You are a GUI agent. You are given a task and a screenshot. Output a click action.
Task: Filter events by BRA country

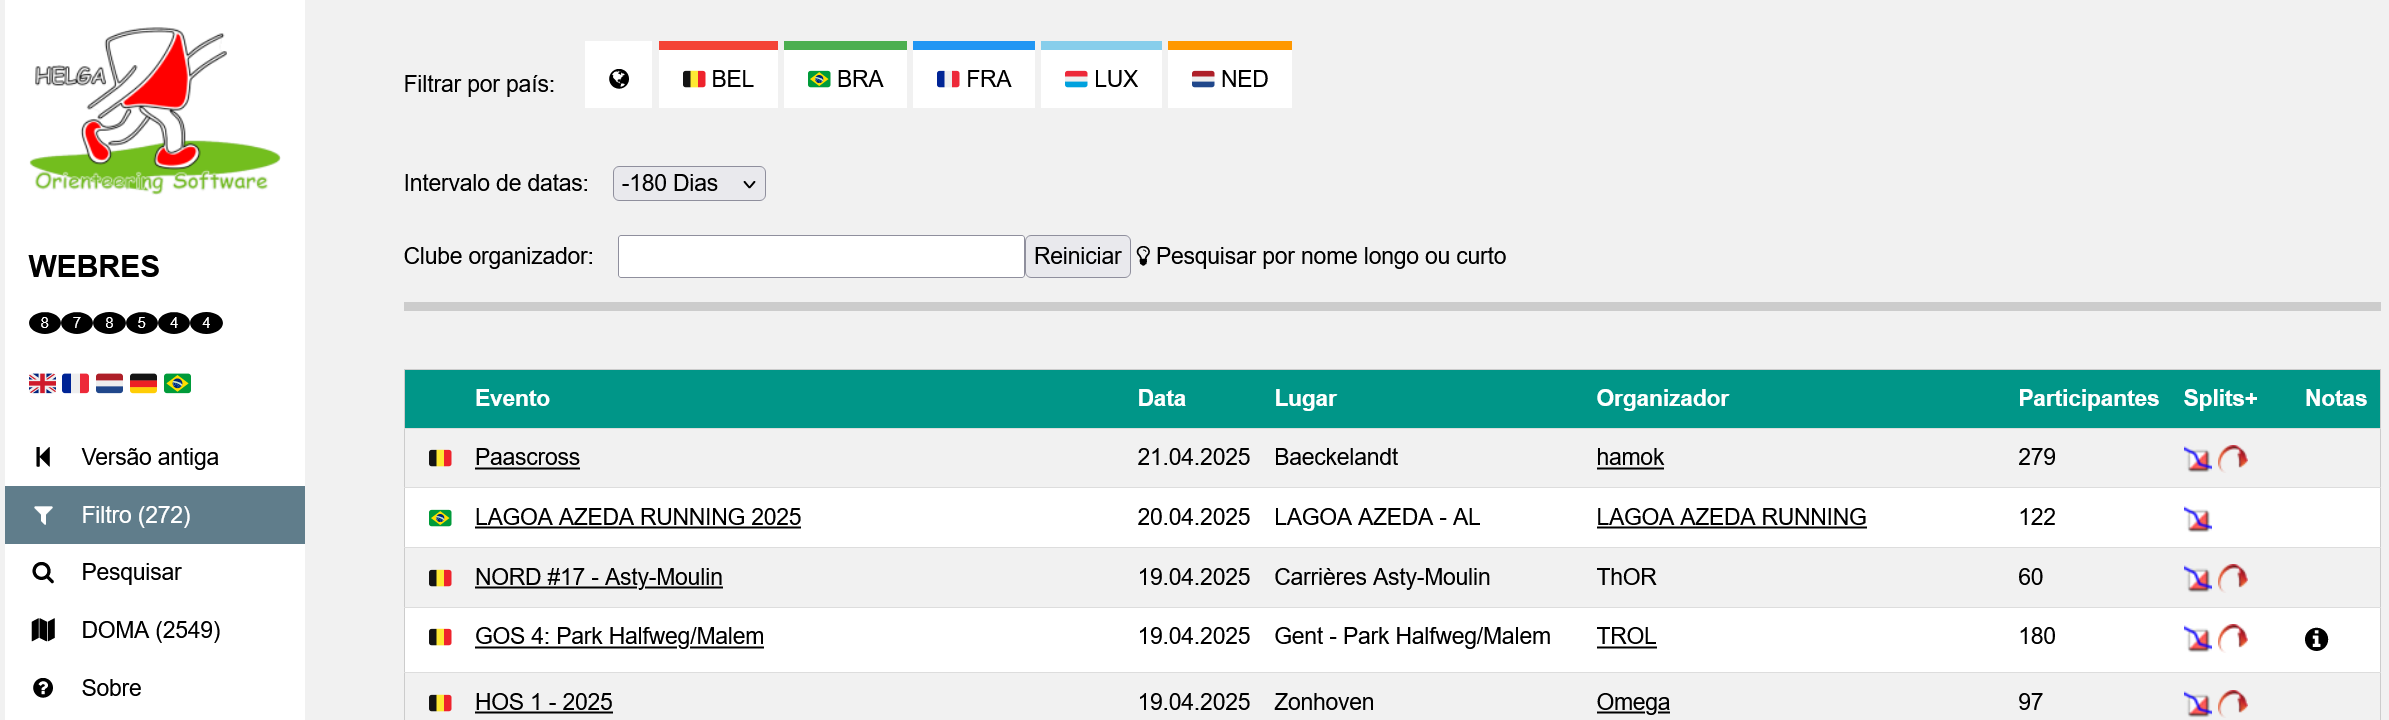[x=845, y=79]
